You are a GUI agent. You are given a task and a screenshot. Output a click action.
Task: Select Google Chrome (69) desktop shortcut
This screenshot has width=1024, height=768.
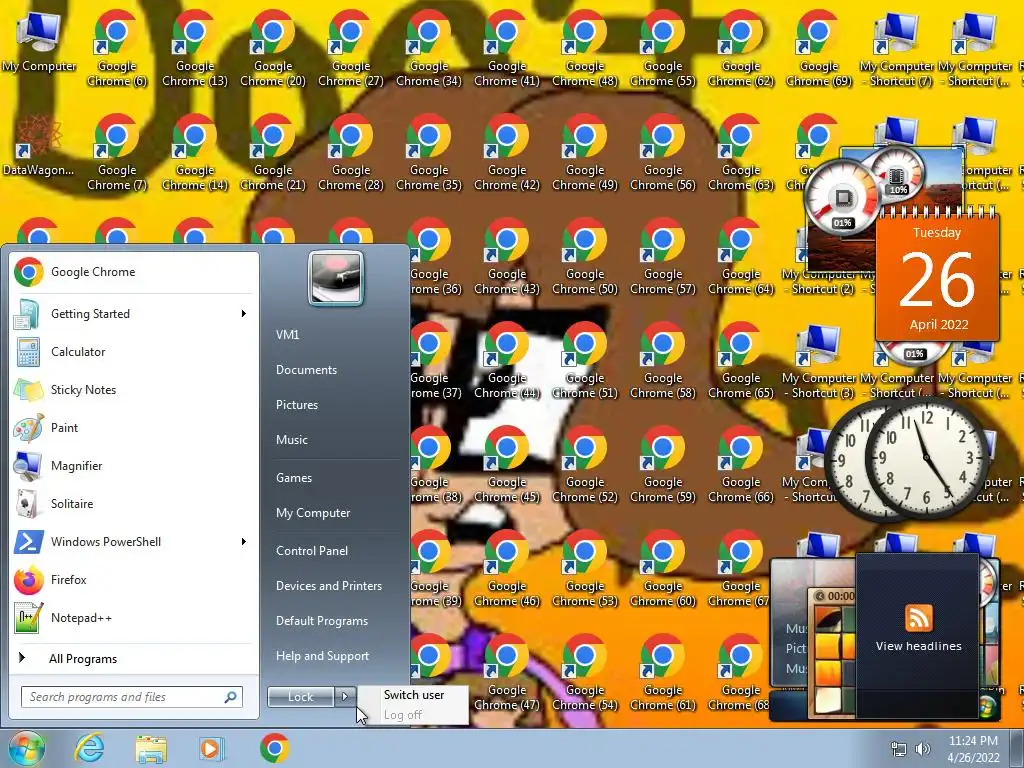click(x=819, y=48)
